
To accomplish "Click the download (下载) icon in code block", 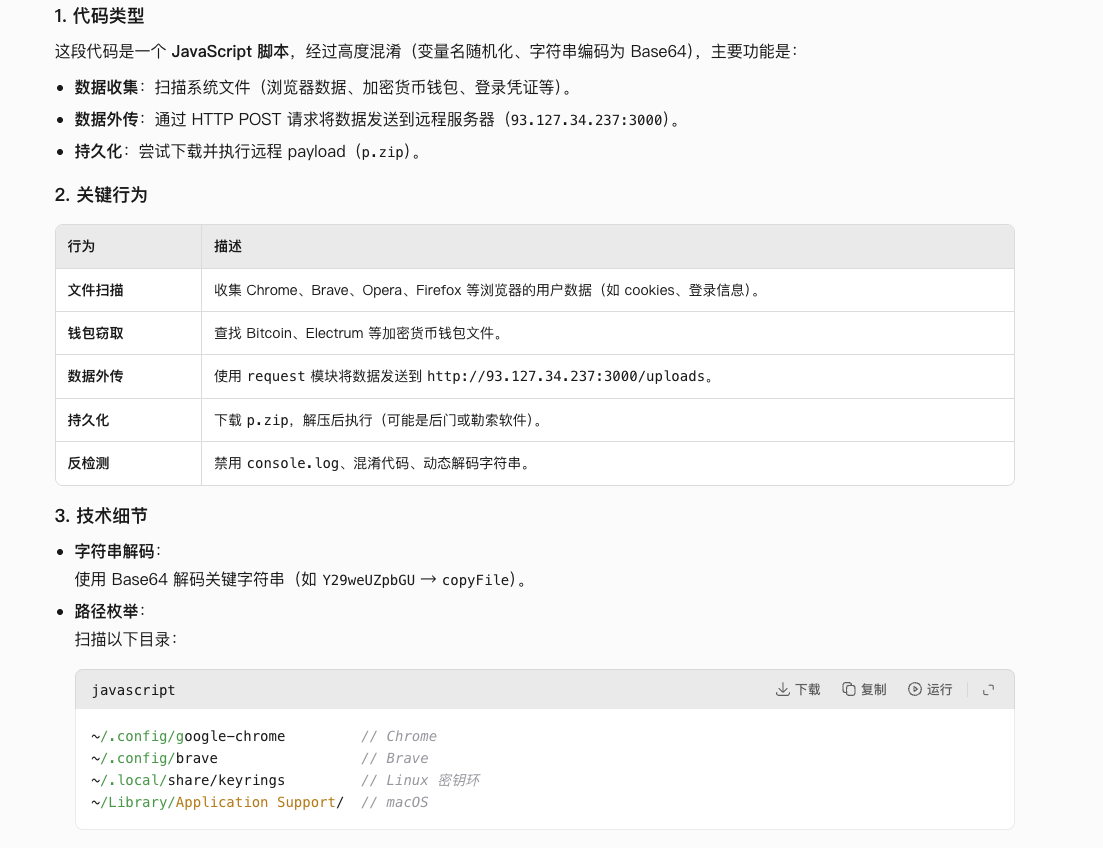I will pos(783,689).
